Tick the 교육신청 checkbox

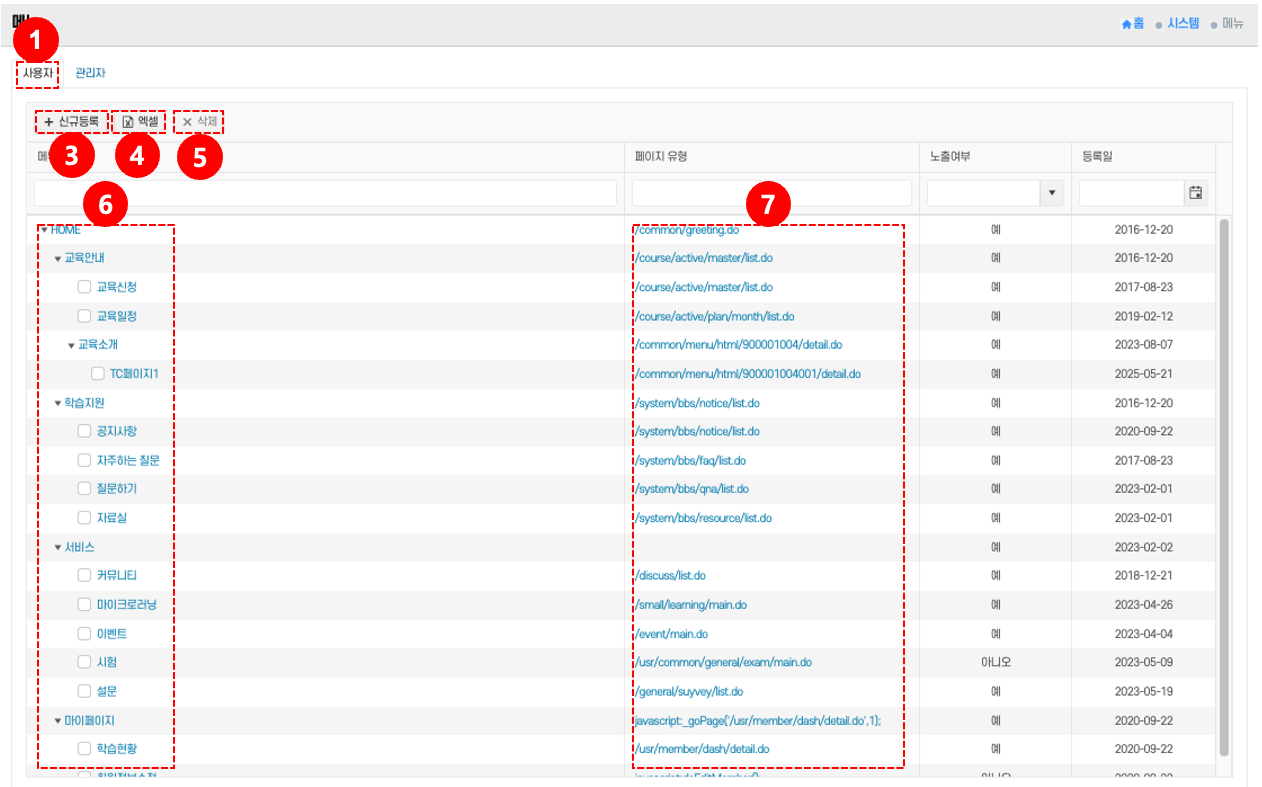coord(84,287)
